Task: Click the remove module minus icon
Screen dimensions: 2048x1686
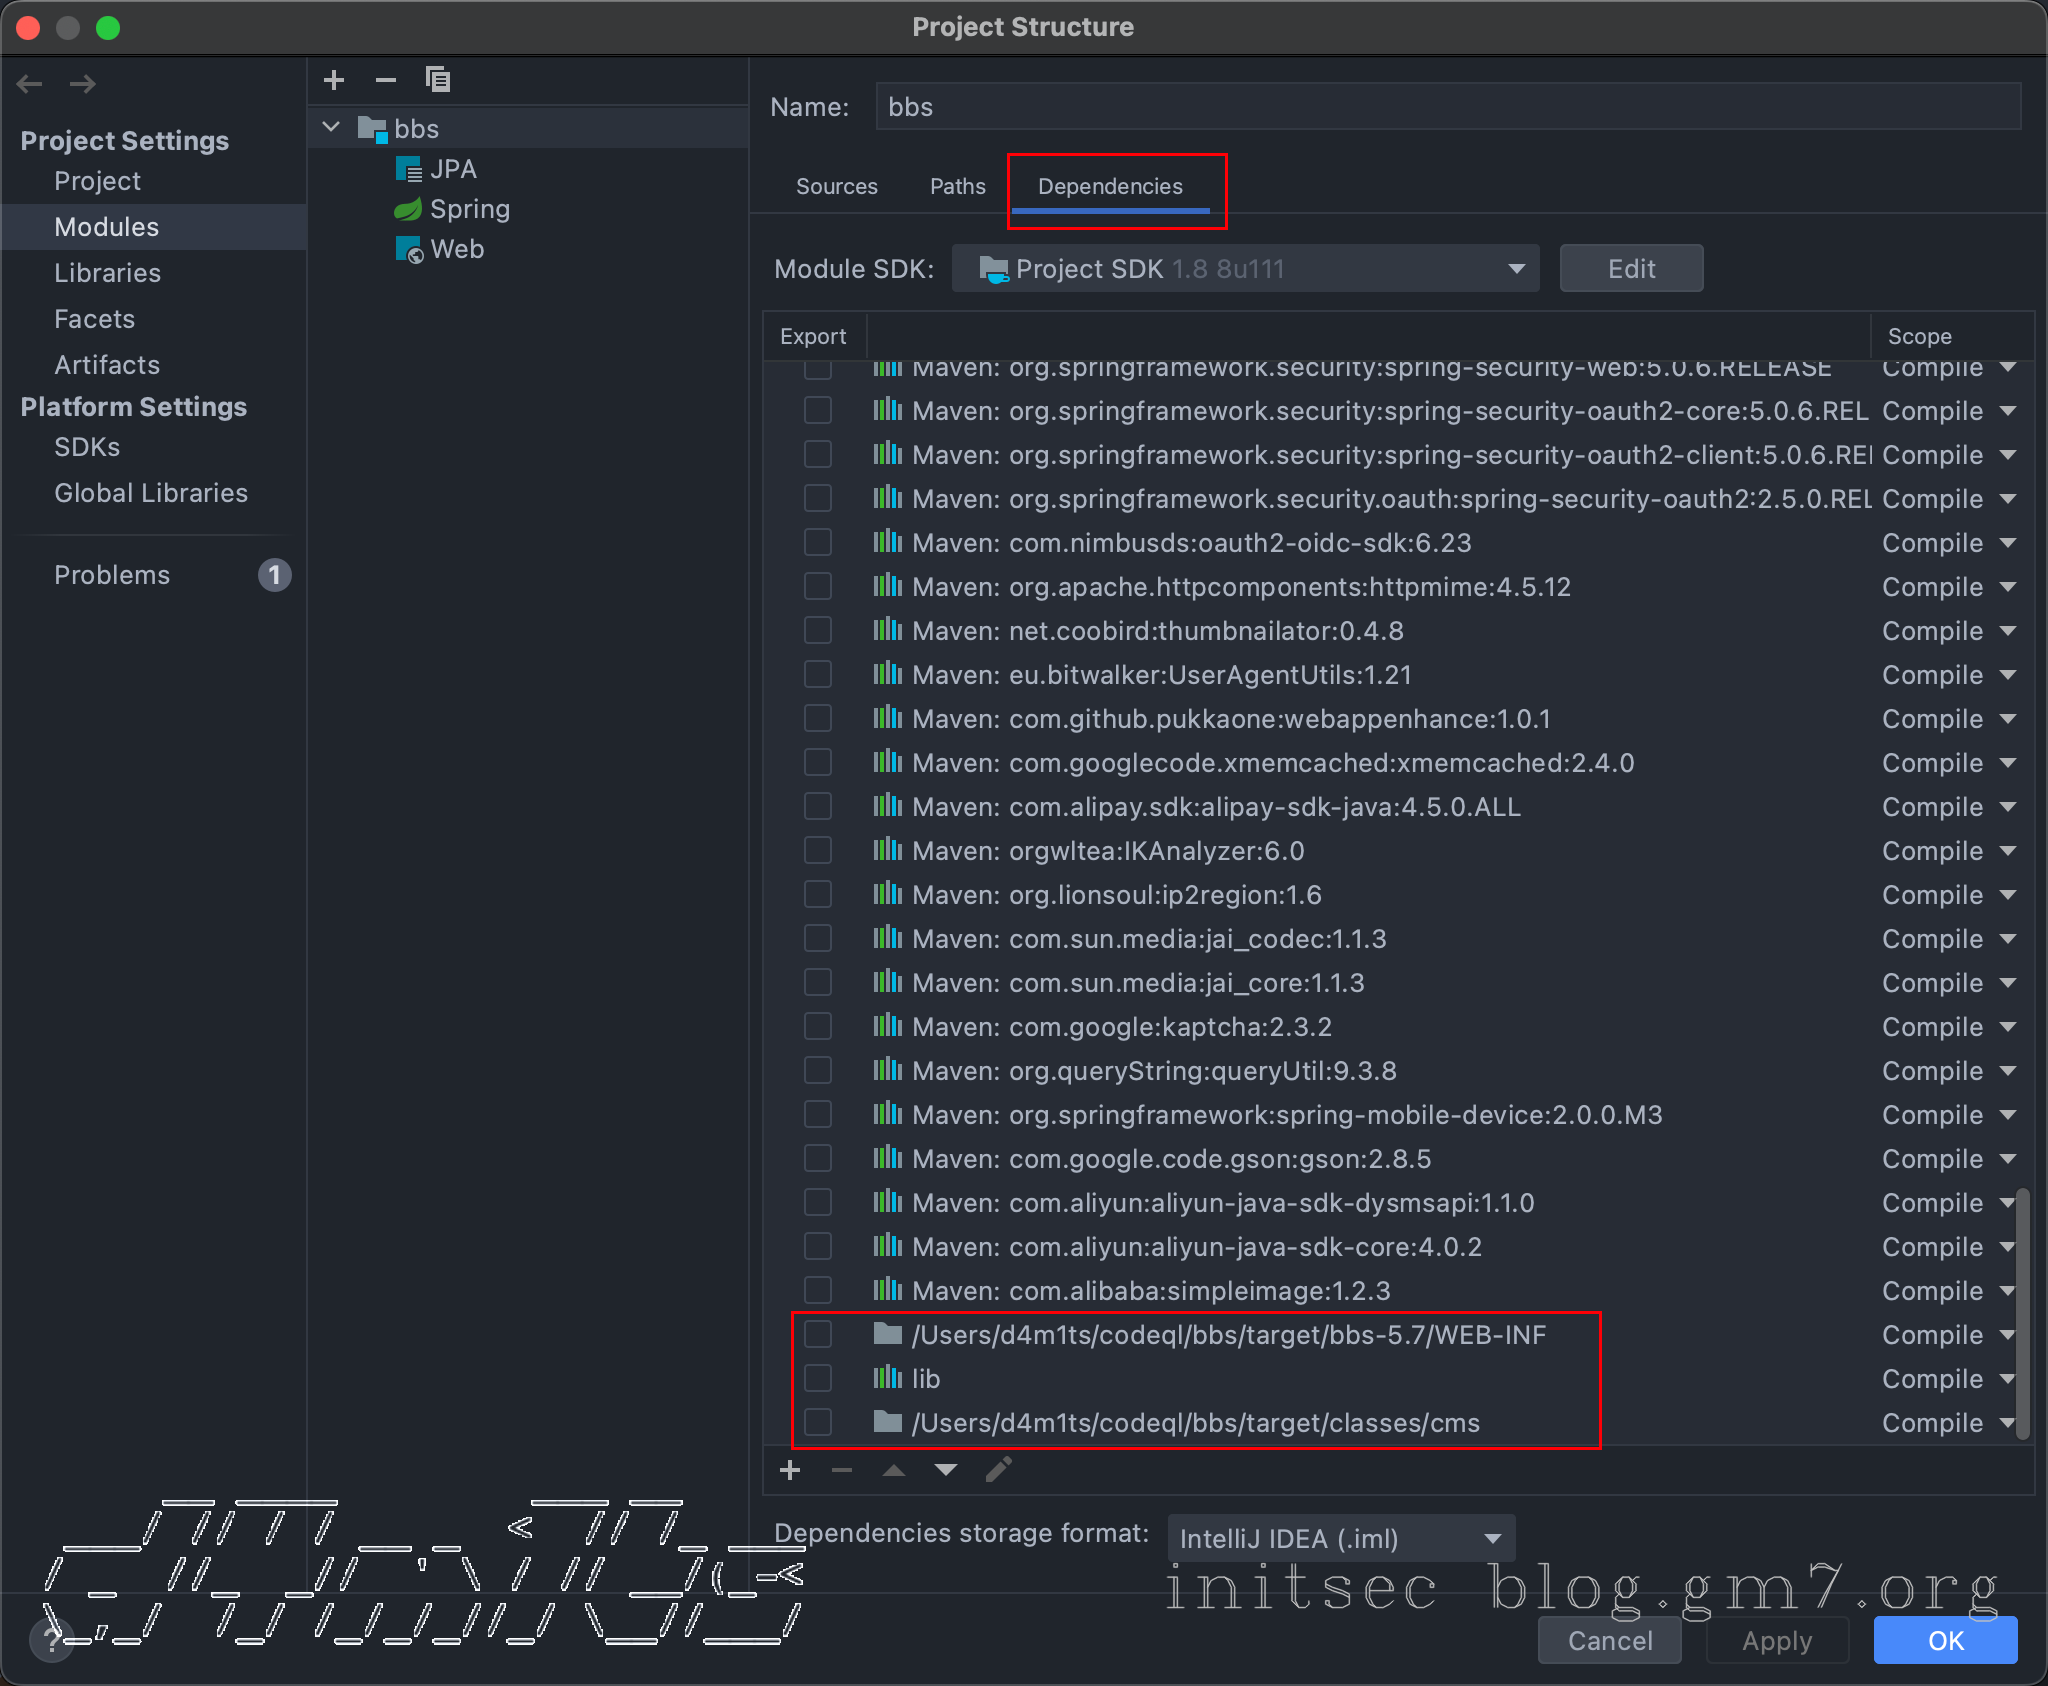Action: coord(386,80)
